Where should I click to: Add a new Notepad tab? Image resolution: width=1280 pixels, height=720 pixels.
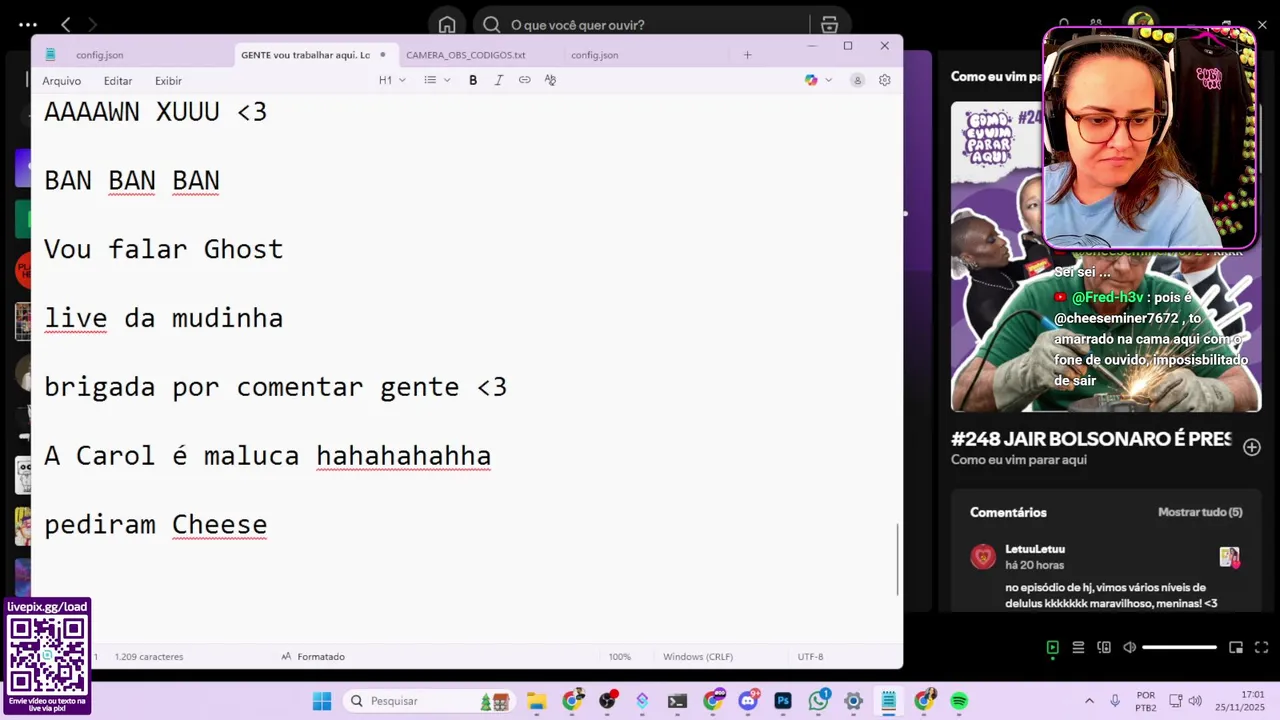[x=747, y=55]
